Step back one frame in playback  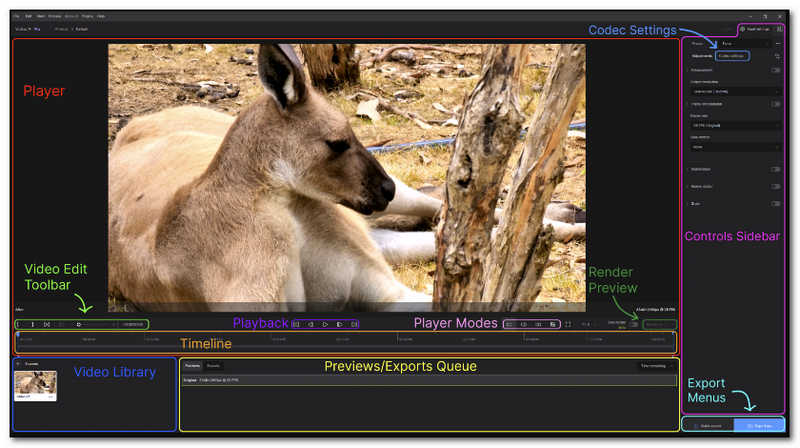pos(311,324)
